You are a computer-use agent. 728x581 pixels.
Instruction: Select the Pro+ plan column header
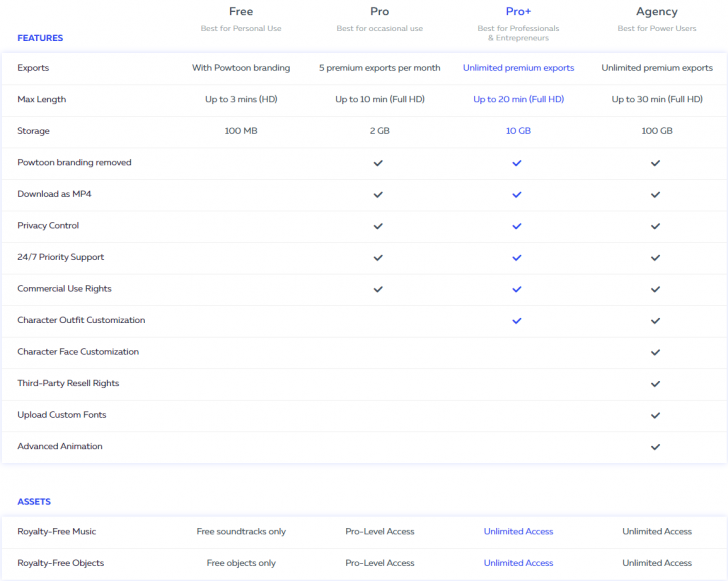(x=518, y=12)
